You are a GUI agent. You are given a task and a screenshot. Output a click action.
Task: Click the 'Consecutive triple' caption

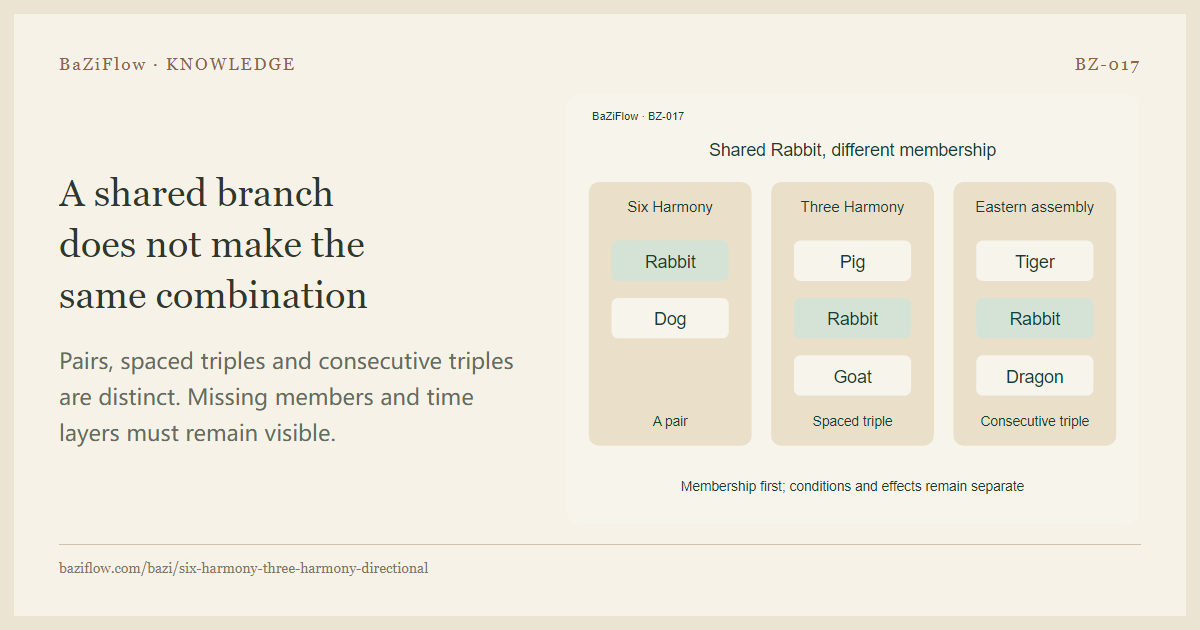coord(1034,421)
